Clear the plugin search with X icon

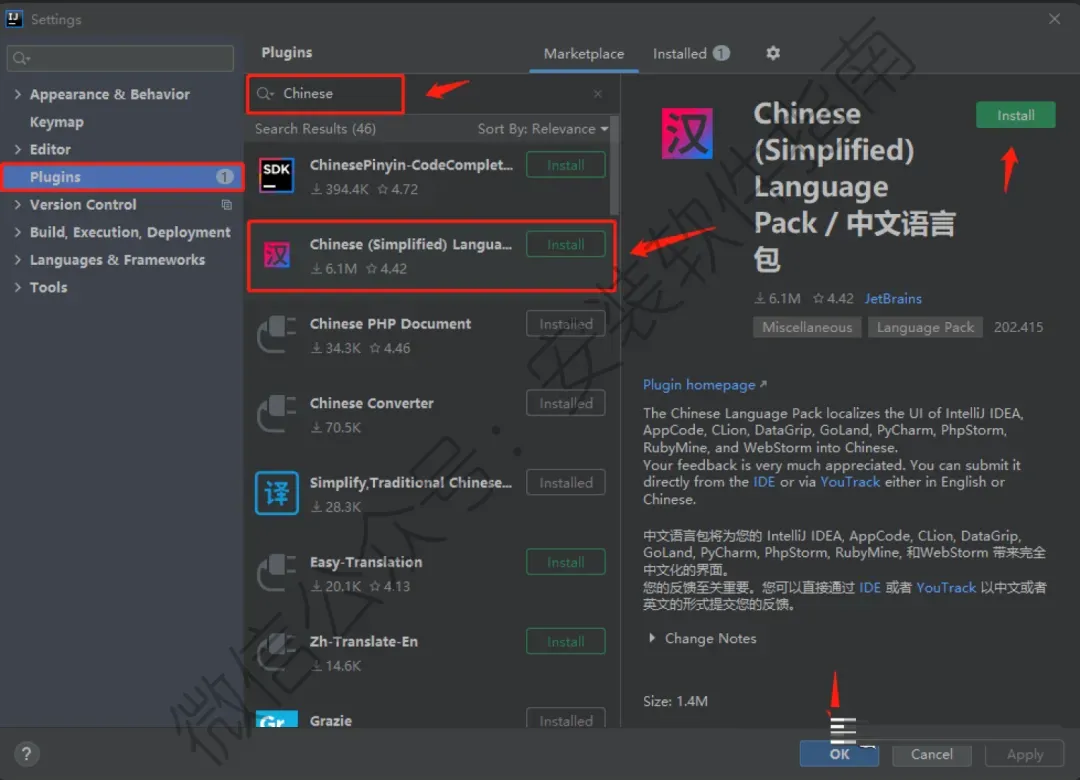(598, 94)
